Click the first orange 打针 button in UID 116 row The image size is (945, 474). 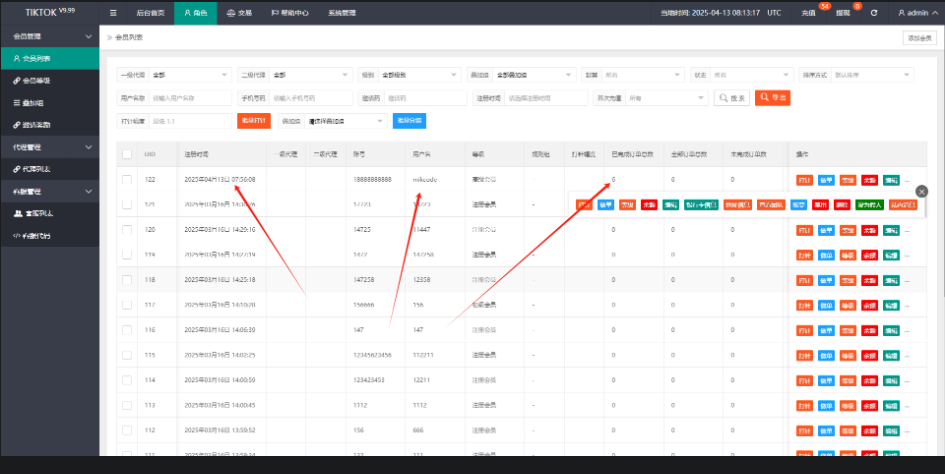805,330
